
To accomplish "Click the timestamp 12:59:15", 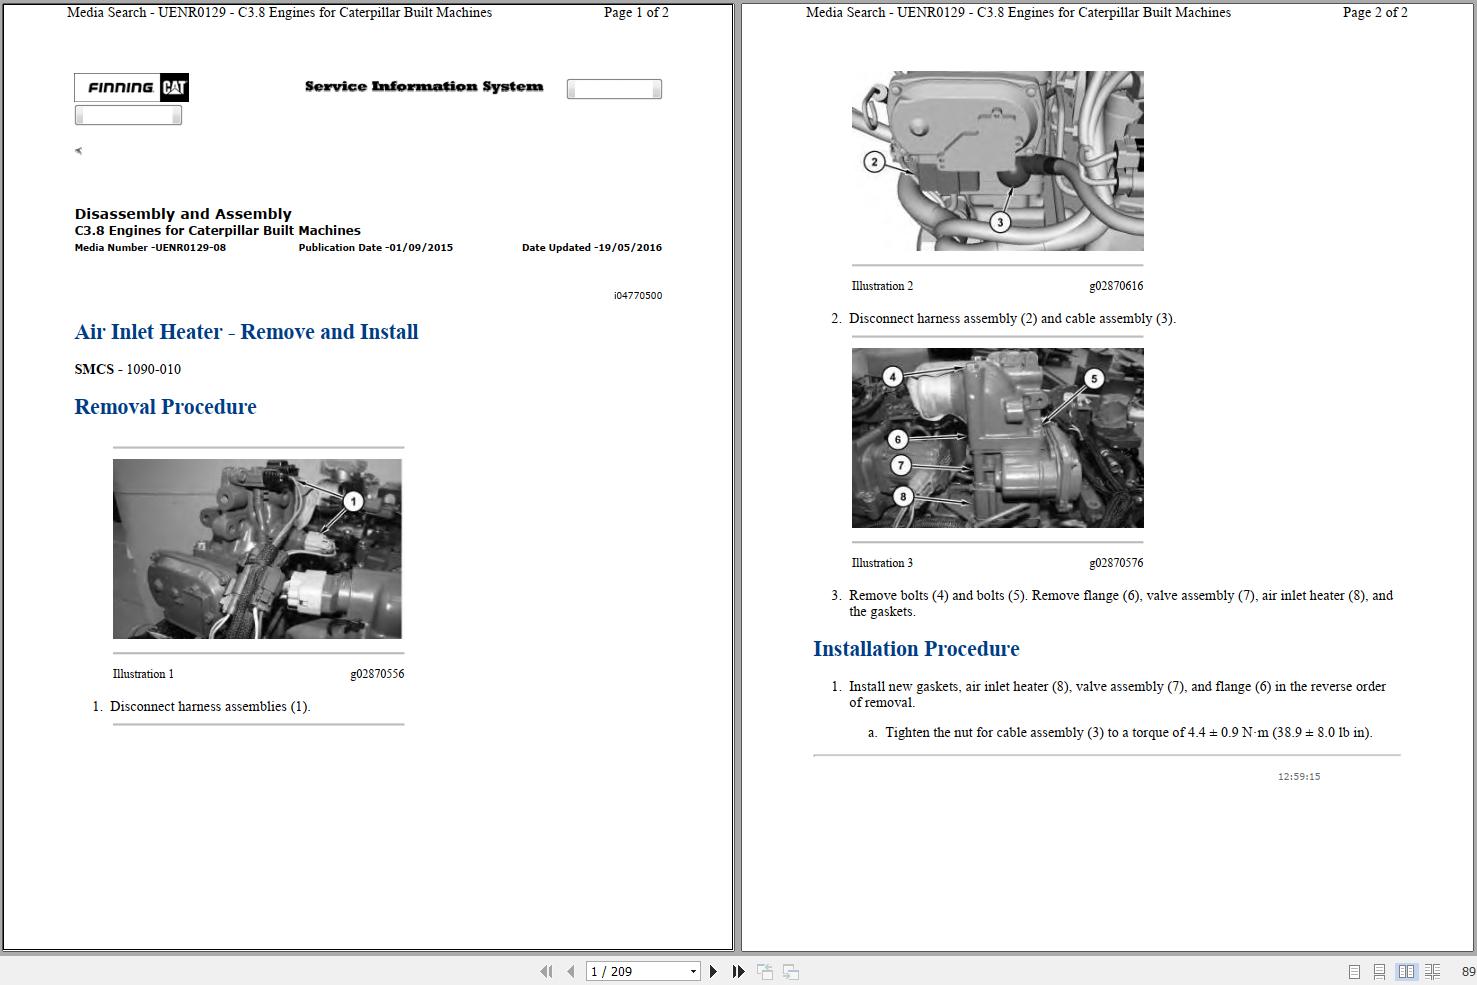I will 1299,777.
